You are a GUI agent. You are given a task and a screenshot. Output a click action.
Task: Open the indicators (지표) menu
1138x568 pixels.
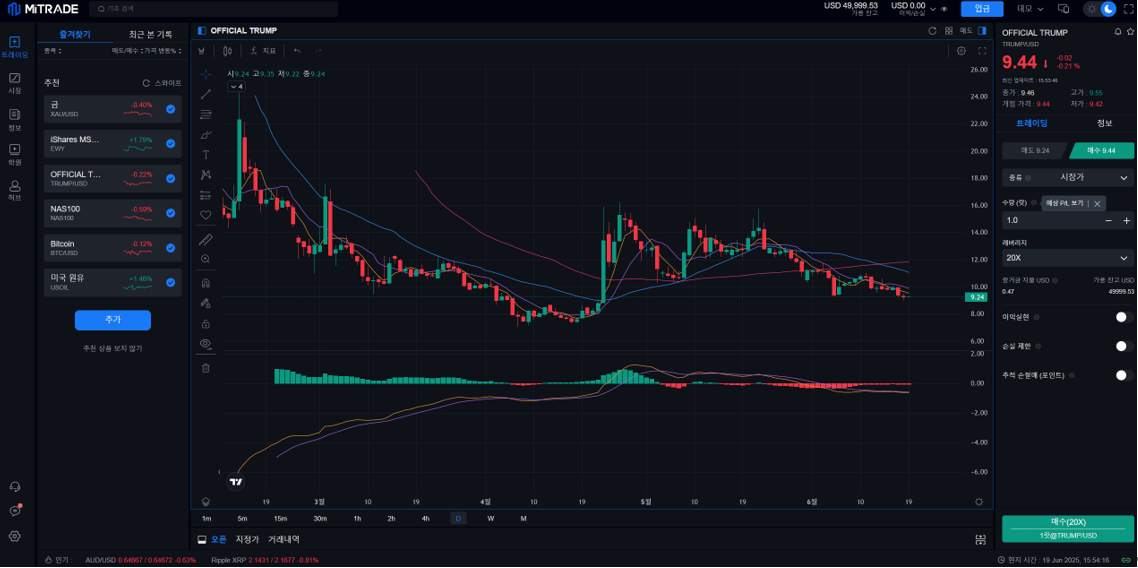coord(263,51)
